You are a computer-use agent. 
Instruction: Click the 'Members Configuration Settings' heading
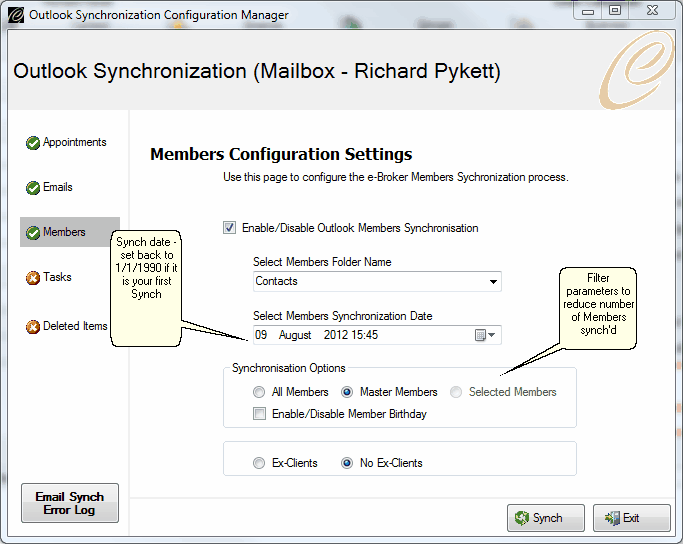pos(281,154)
